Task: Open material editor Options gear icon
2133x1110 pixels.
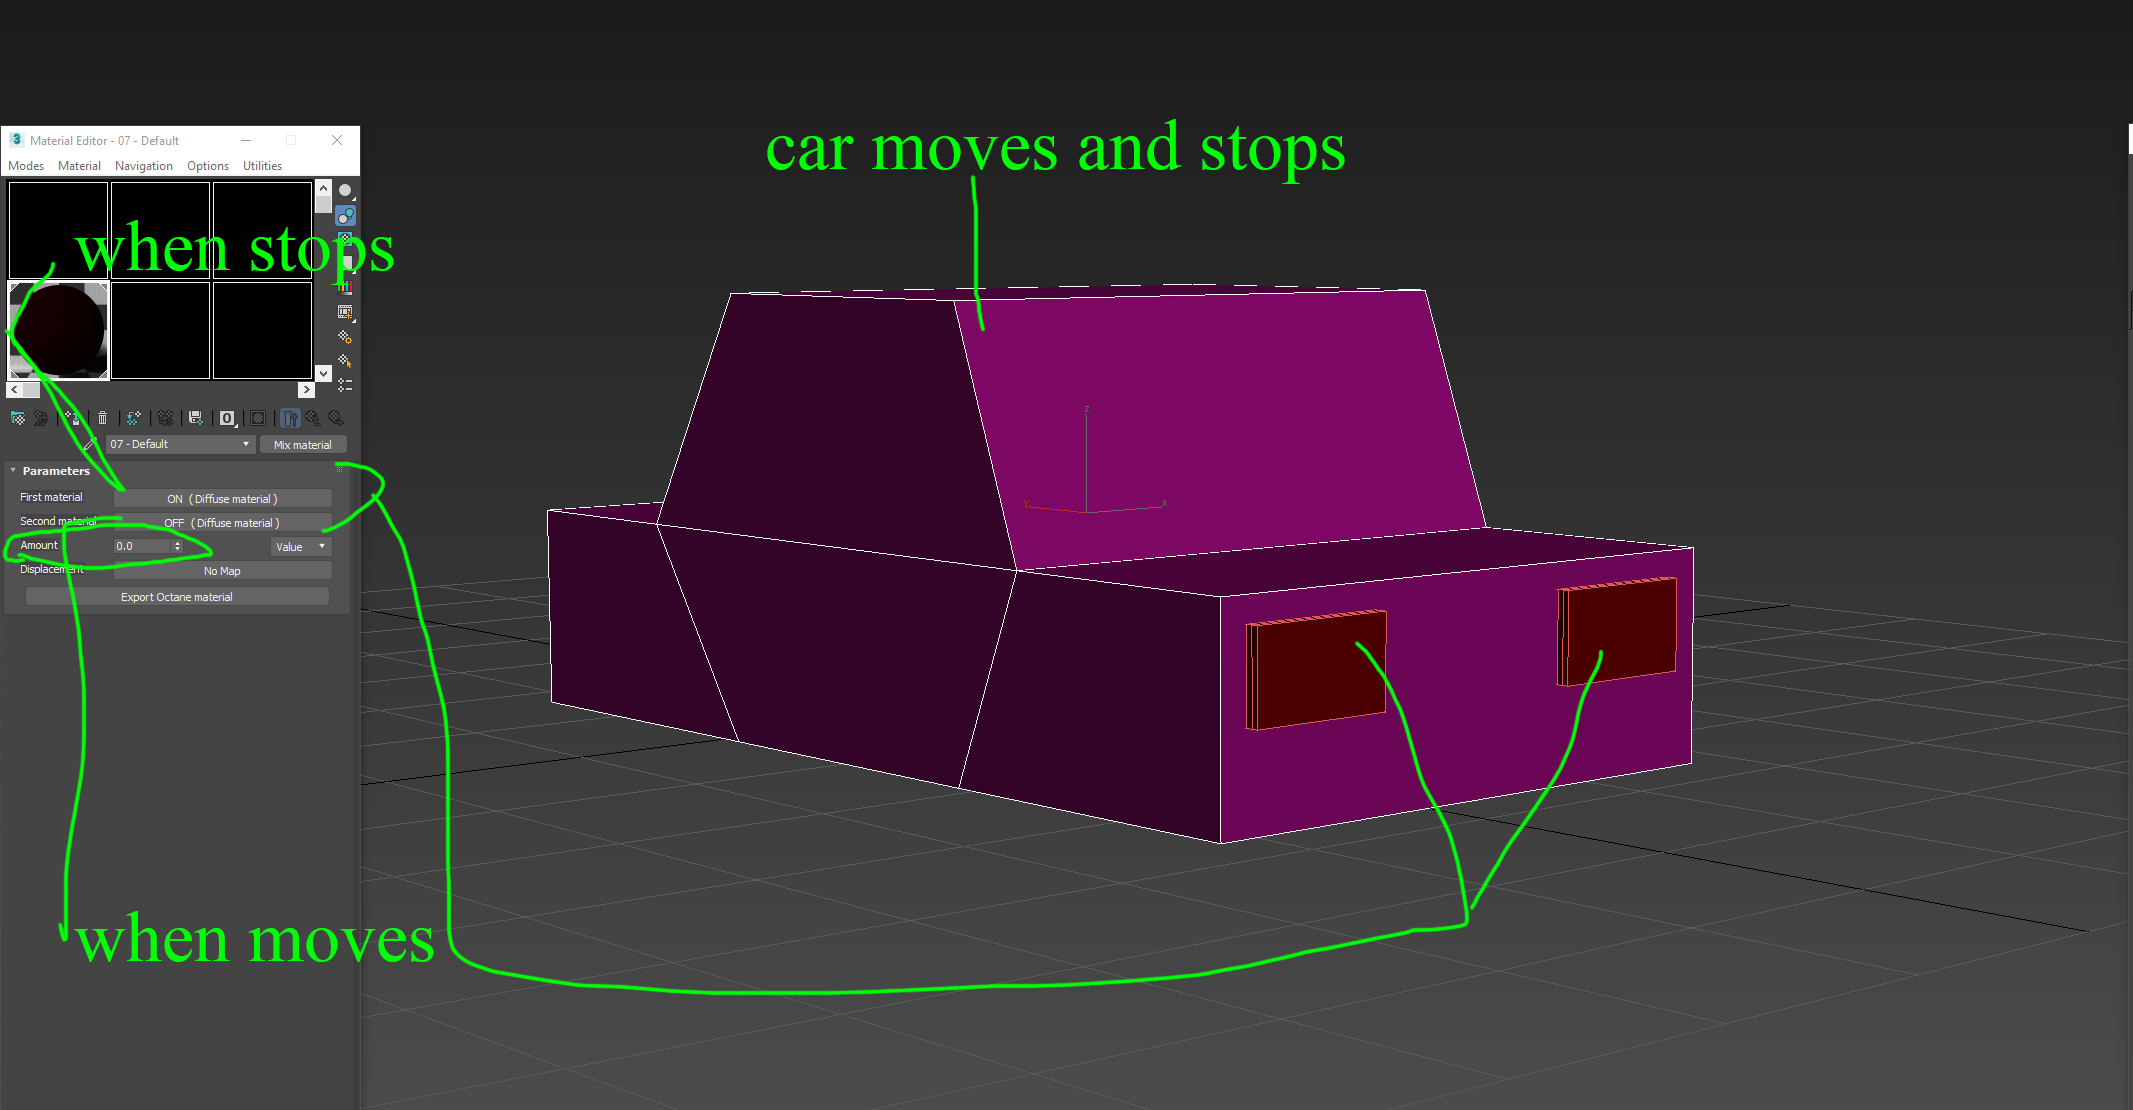Action: coord(345,337)
